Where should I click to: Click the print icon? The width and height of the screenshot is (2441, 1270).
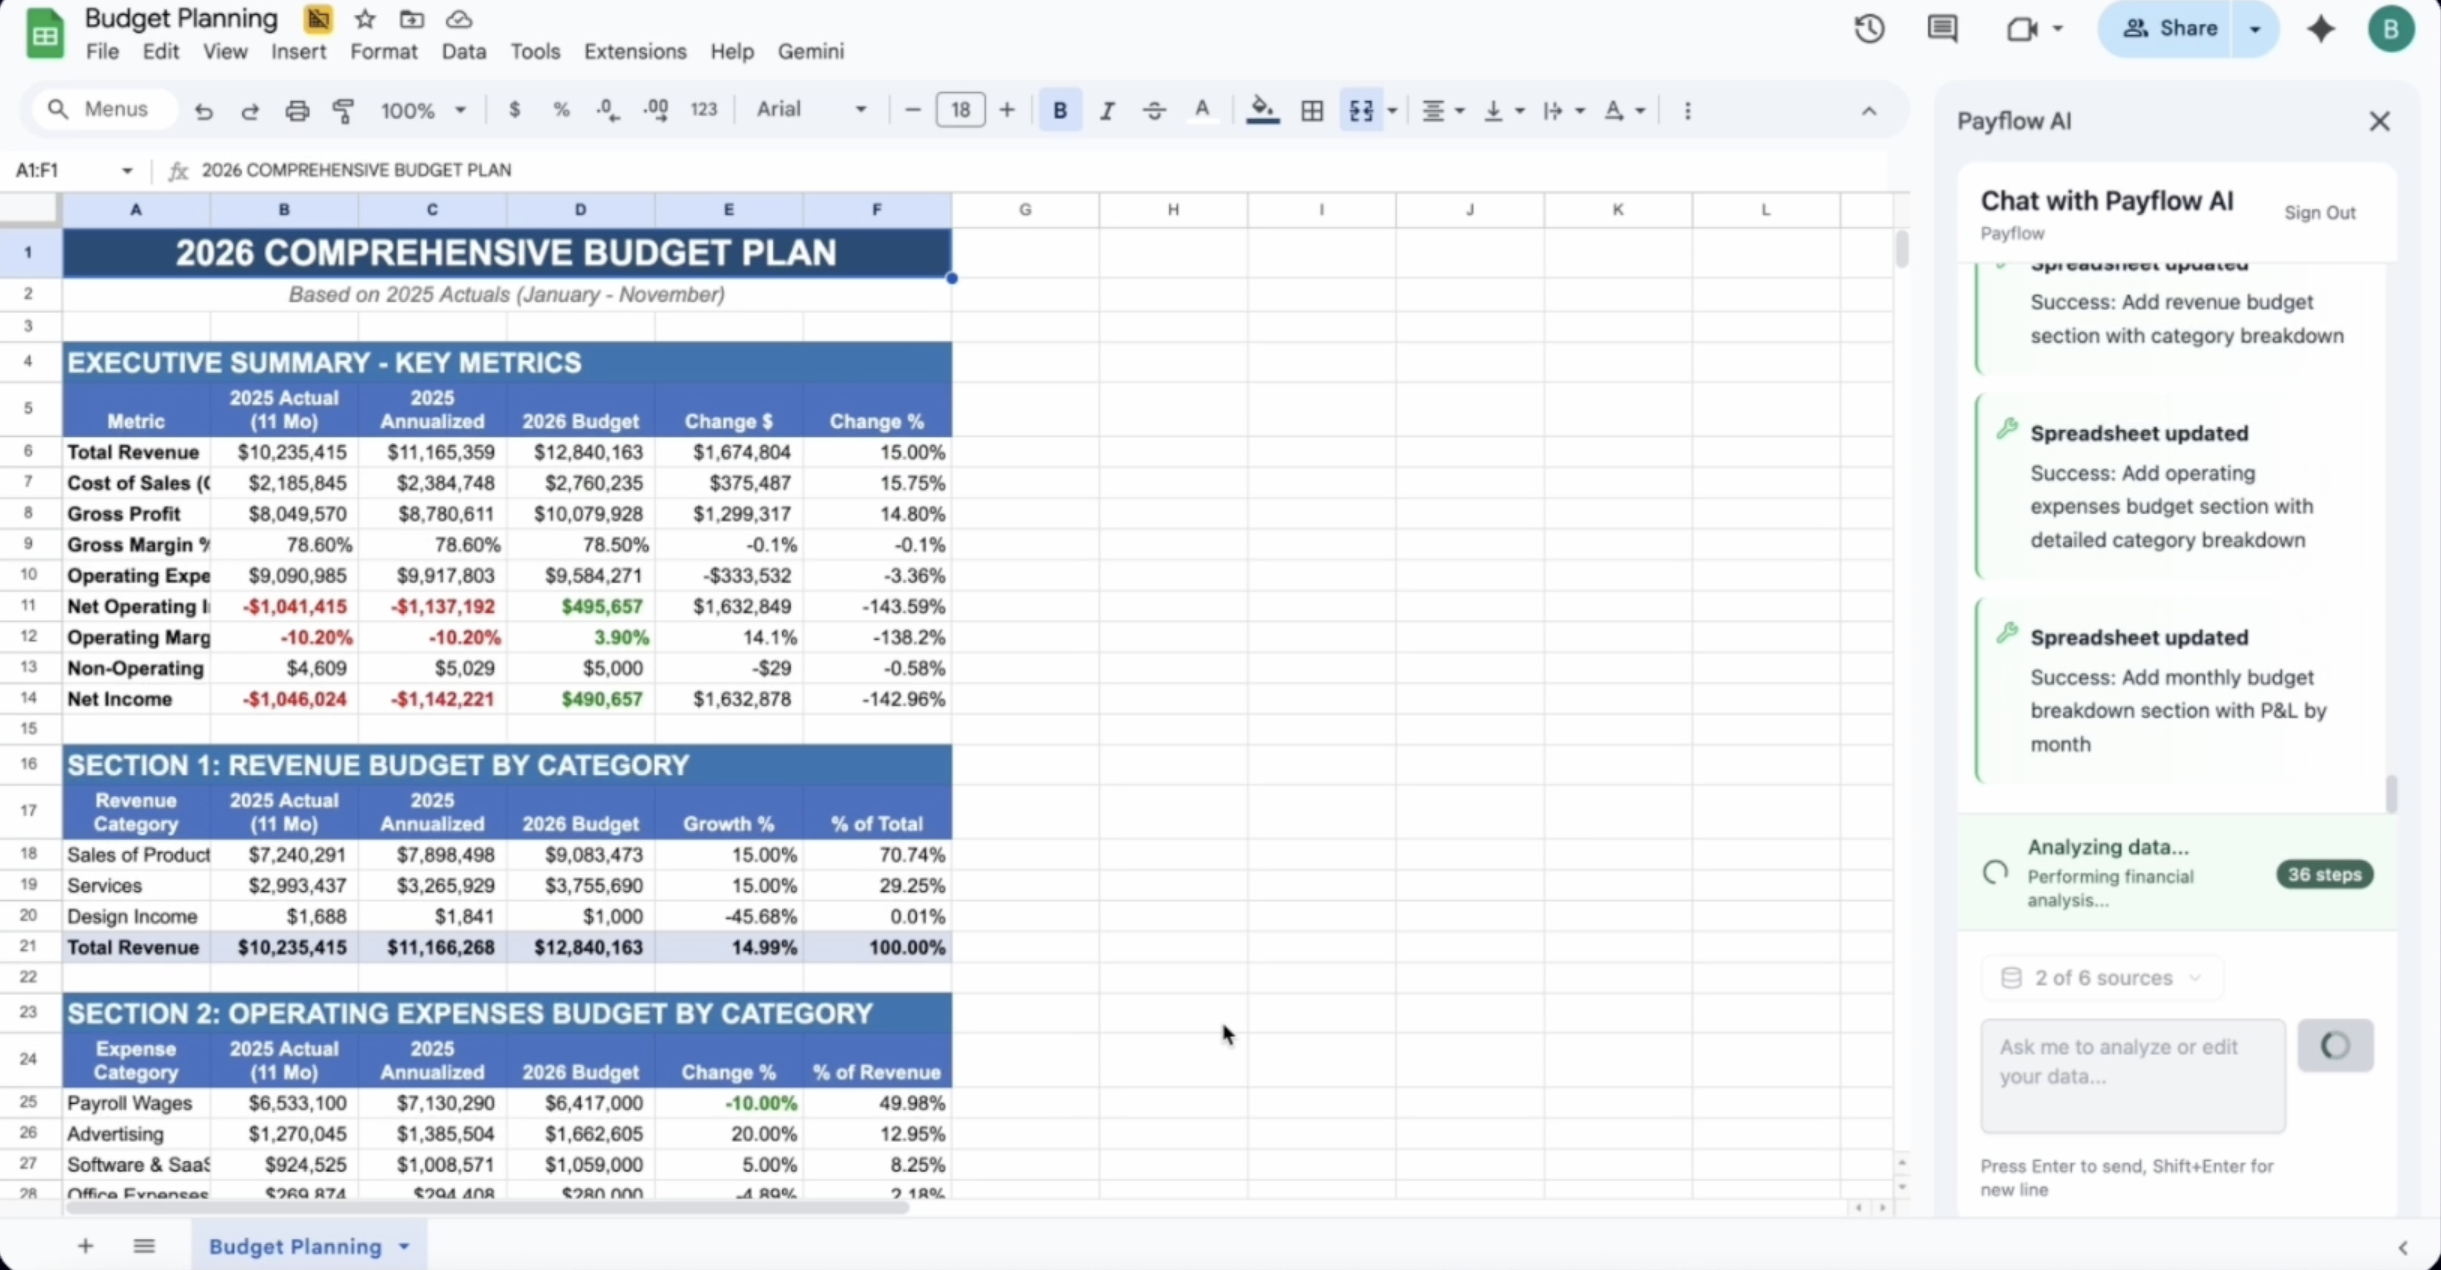click(297, 110)
